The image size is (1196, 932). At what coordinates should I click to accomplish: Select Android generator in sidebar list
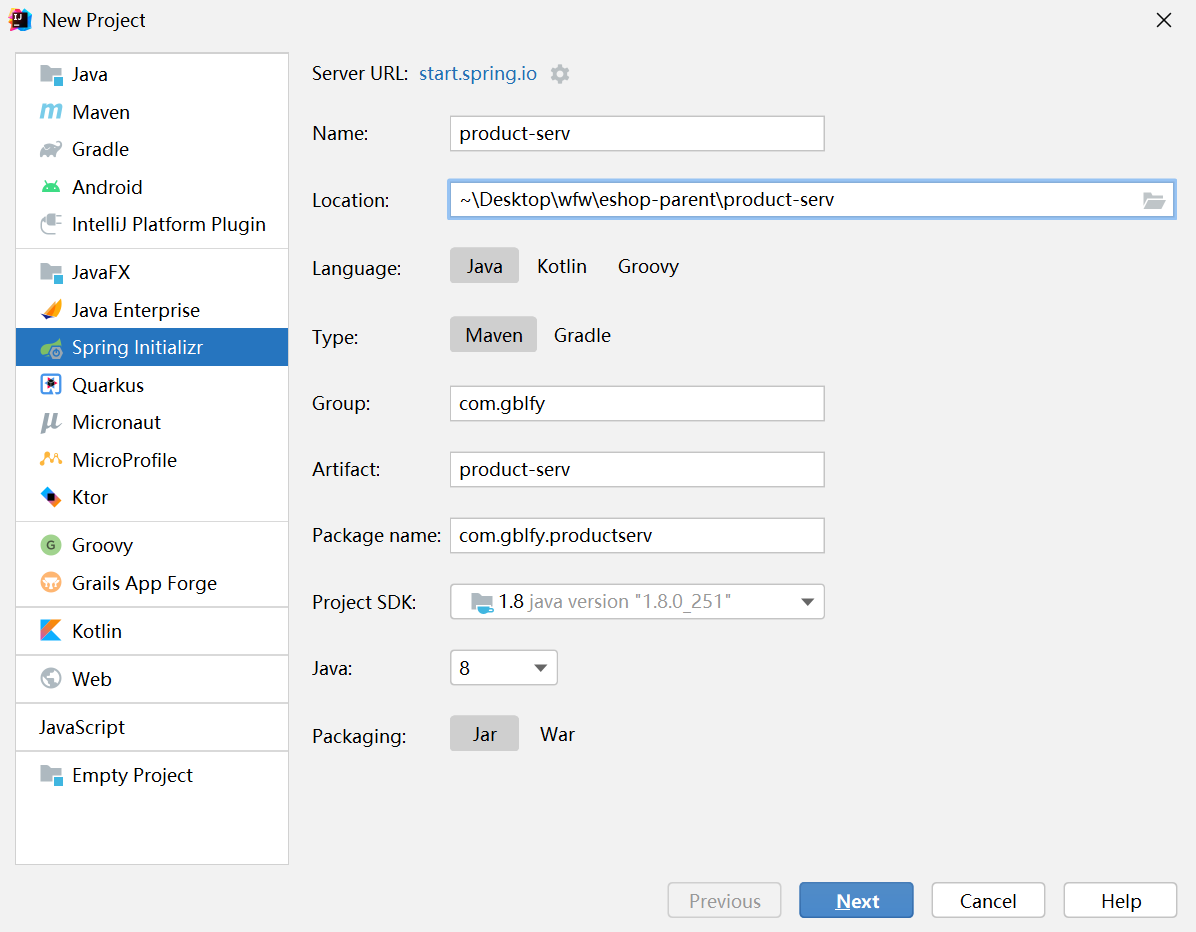(x=152, y=187)
